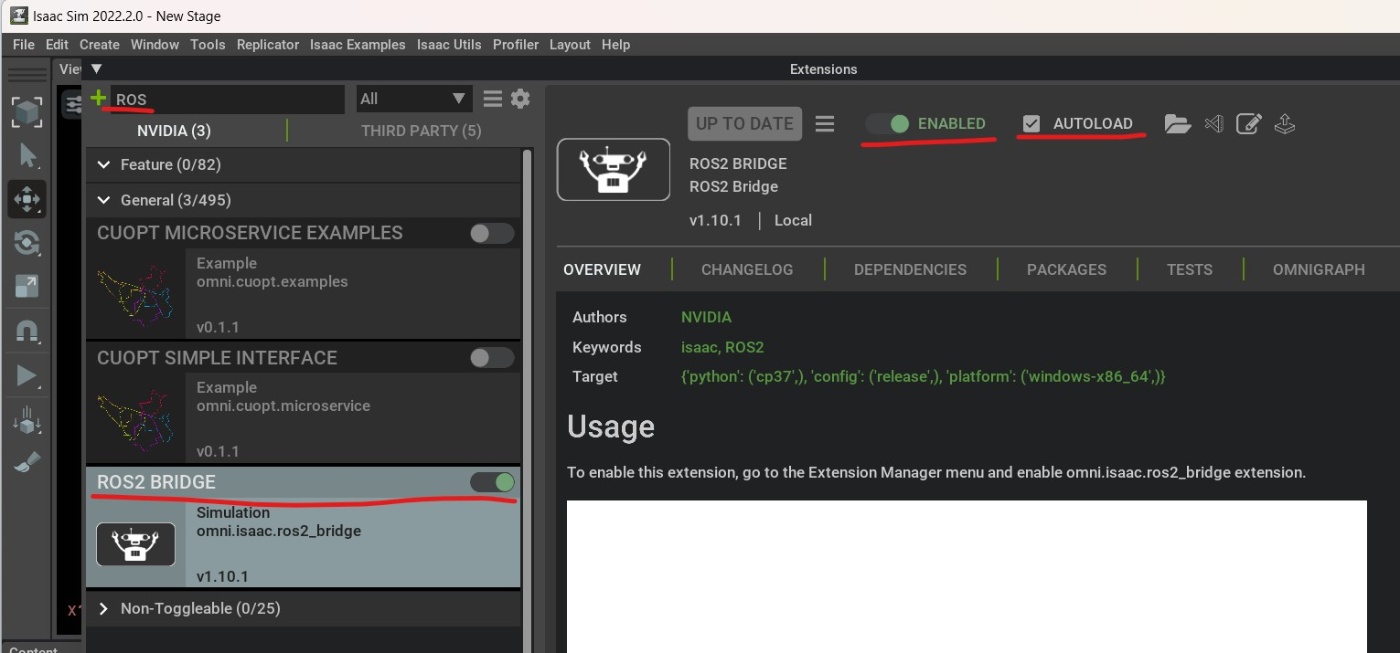The image size is (1400, 653).
Task: Select the OVERVIEW tab
Action: (602, 270)
